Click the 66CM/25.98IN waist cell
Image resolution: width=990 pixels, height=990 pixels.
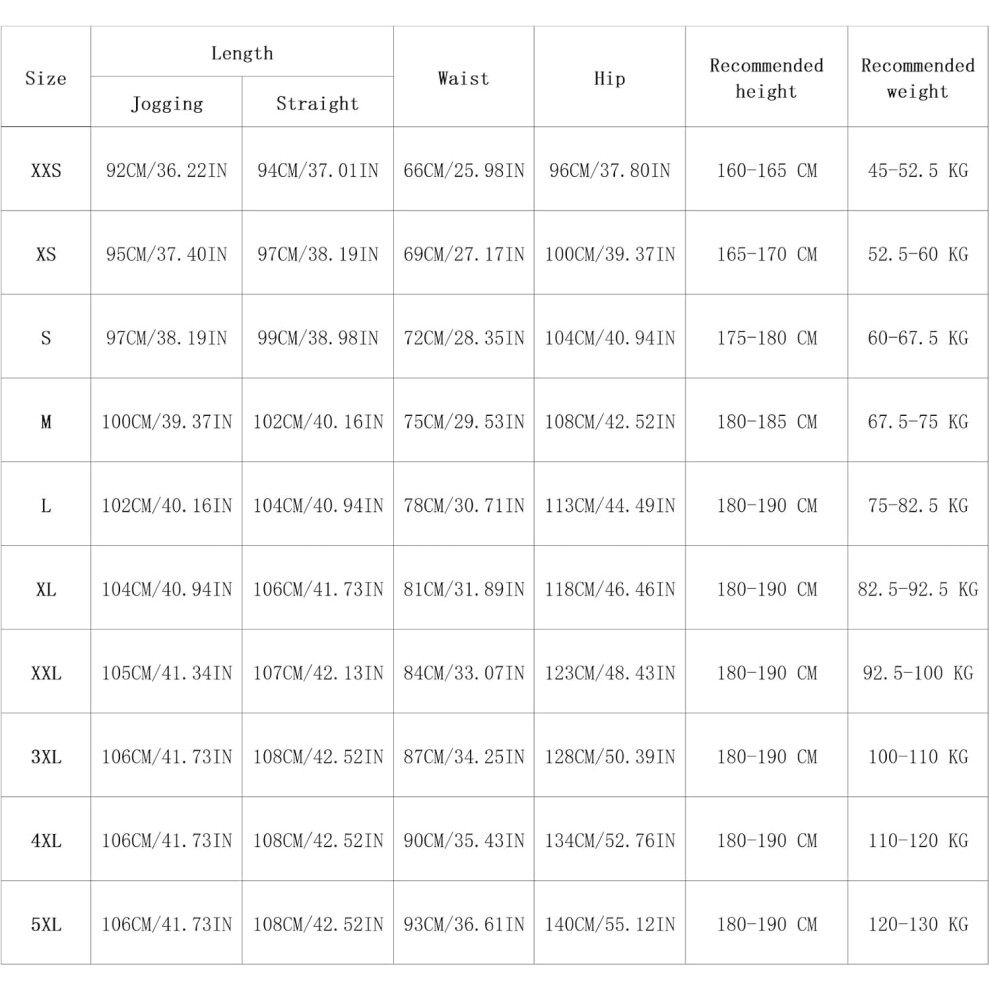tap(464, 170)
